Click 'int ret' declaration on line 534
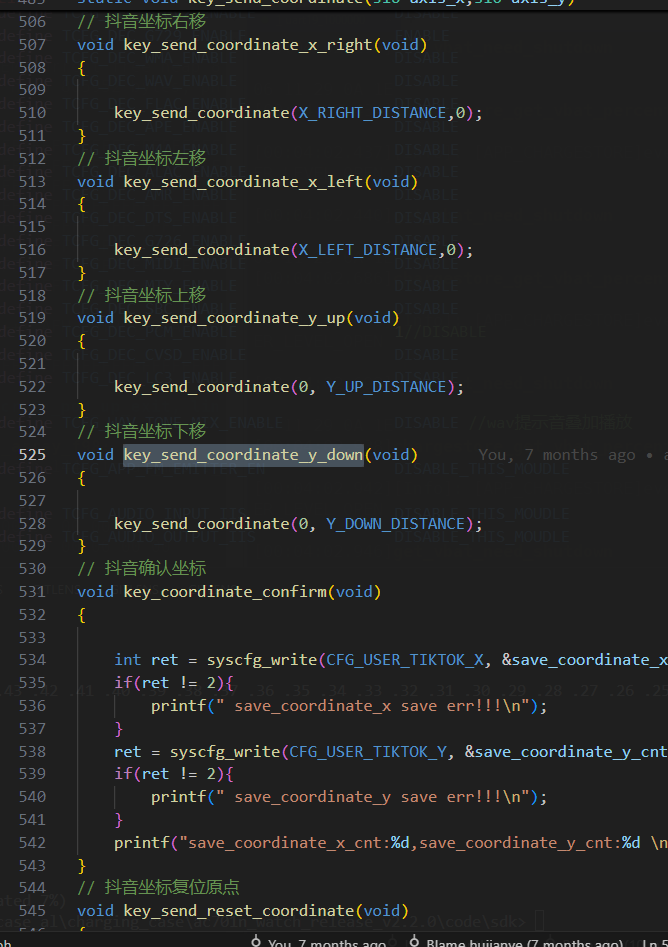This screenshot has height=947, width=668. click(146, 660)
